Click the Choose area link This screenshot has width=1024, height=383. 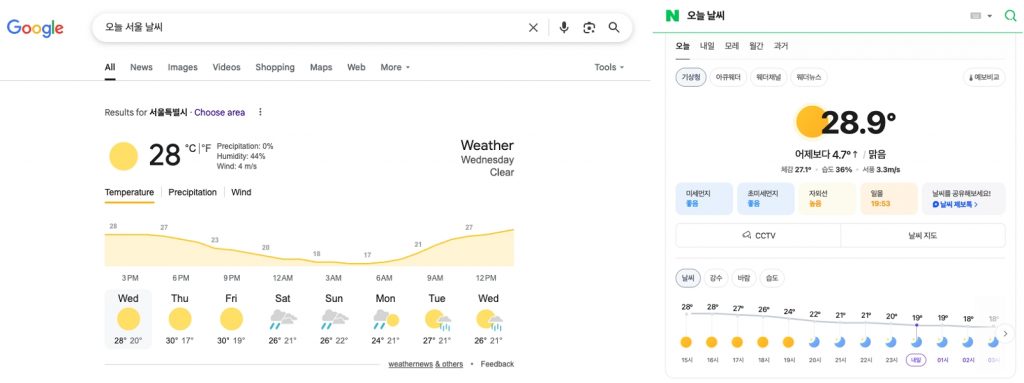tap(219, 112)
